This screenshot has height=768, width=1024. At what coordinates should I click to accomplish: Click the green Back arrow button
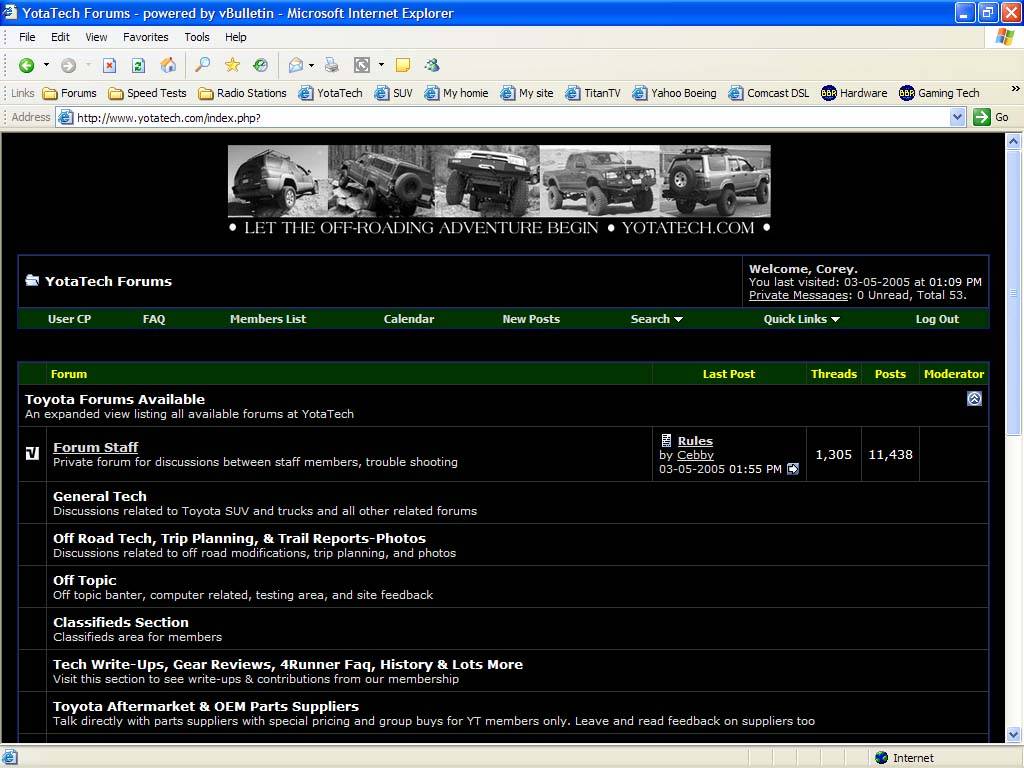(x=26, y=65)
